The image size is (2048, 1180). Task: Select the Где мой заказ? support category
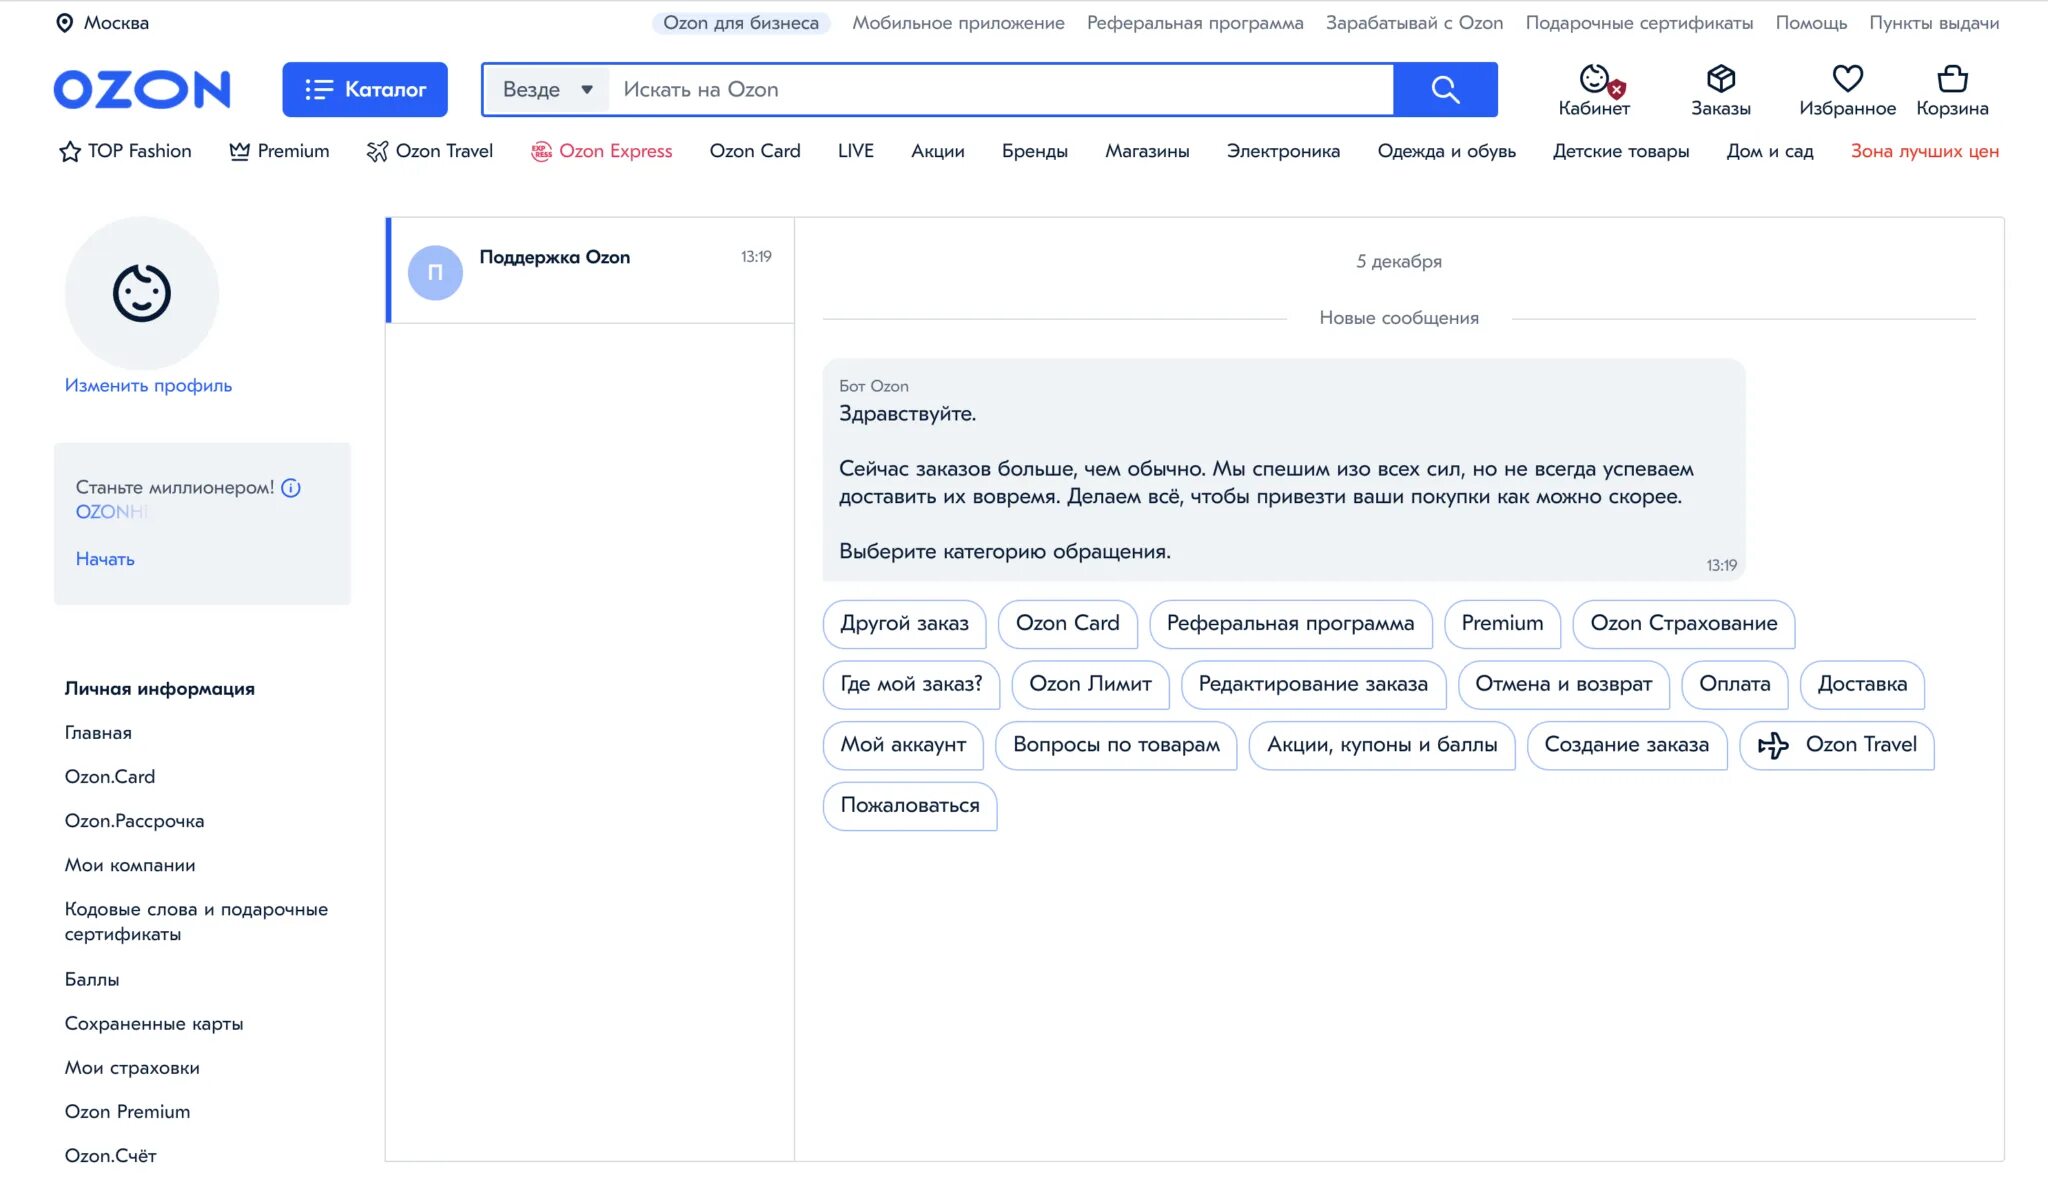tap(909, 684)
